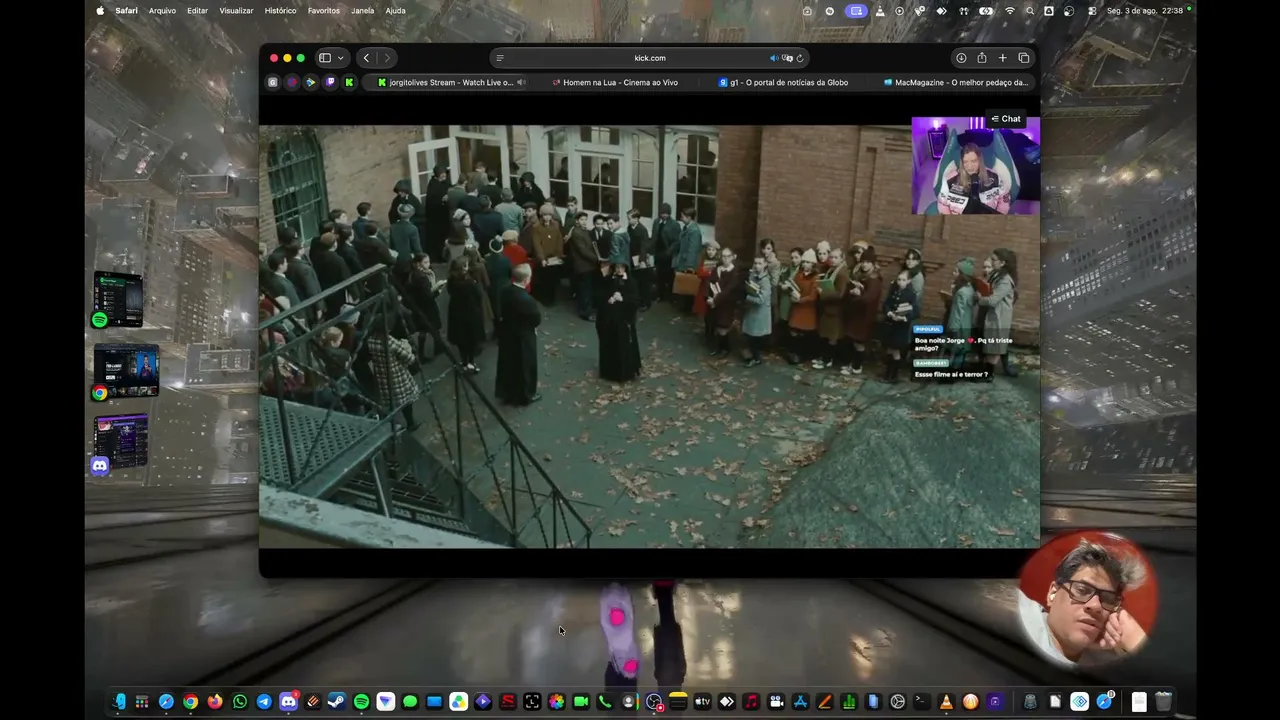Screen dimensions: 1280x720
Task: Expand the tab group dropdown arrow beside sidebar button
Action: 341,58
